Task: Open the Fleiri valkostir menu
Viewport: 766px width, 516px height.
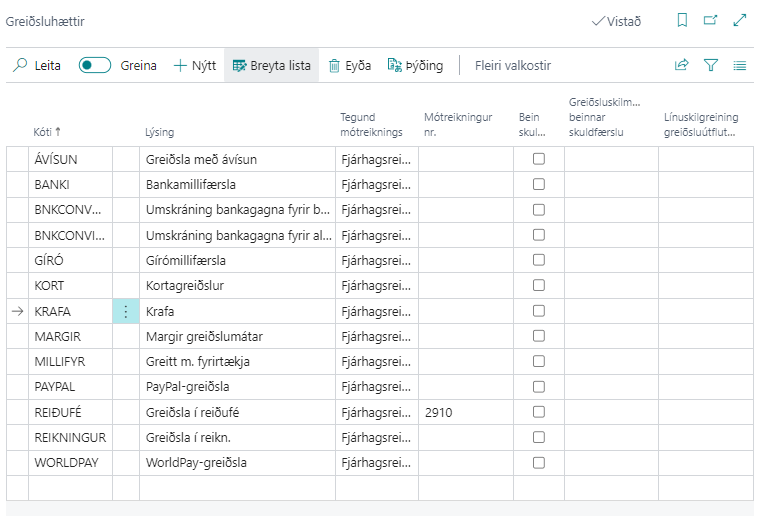Action: pyautogui.click(x=512, y=65)
